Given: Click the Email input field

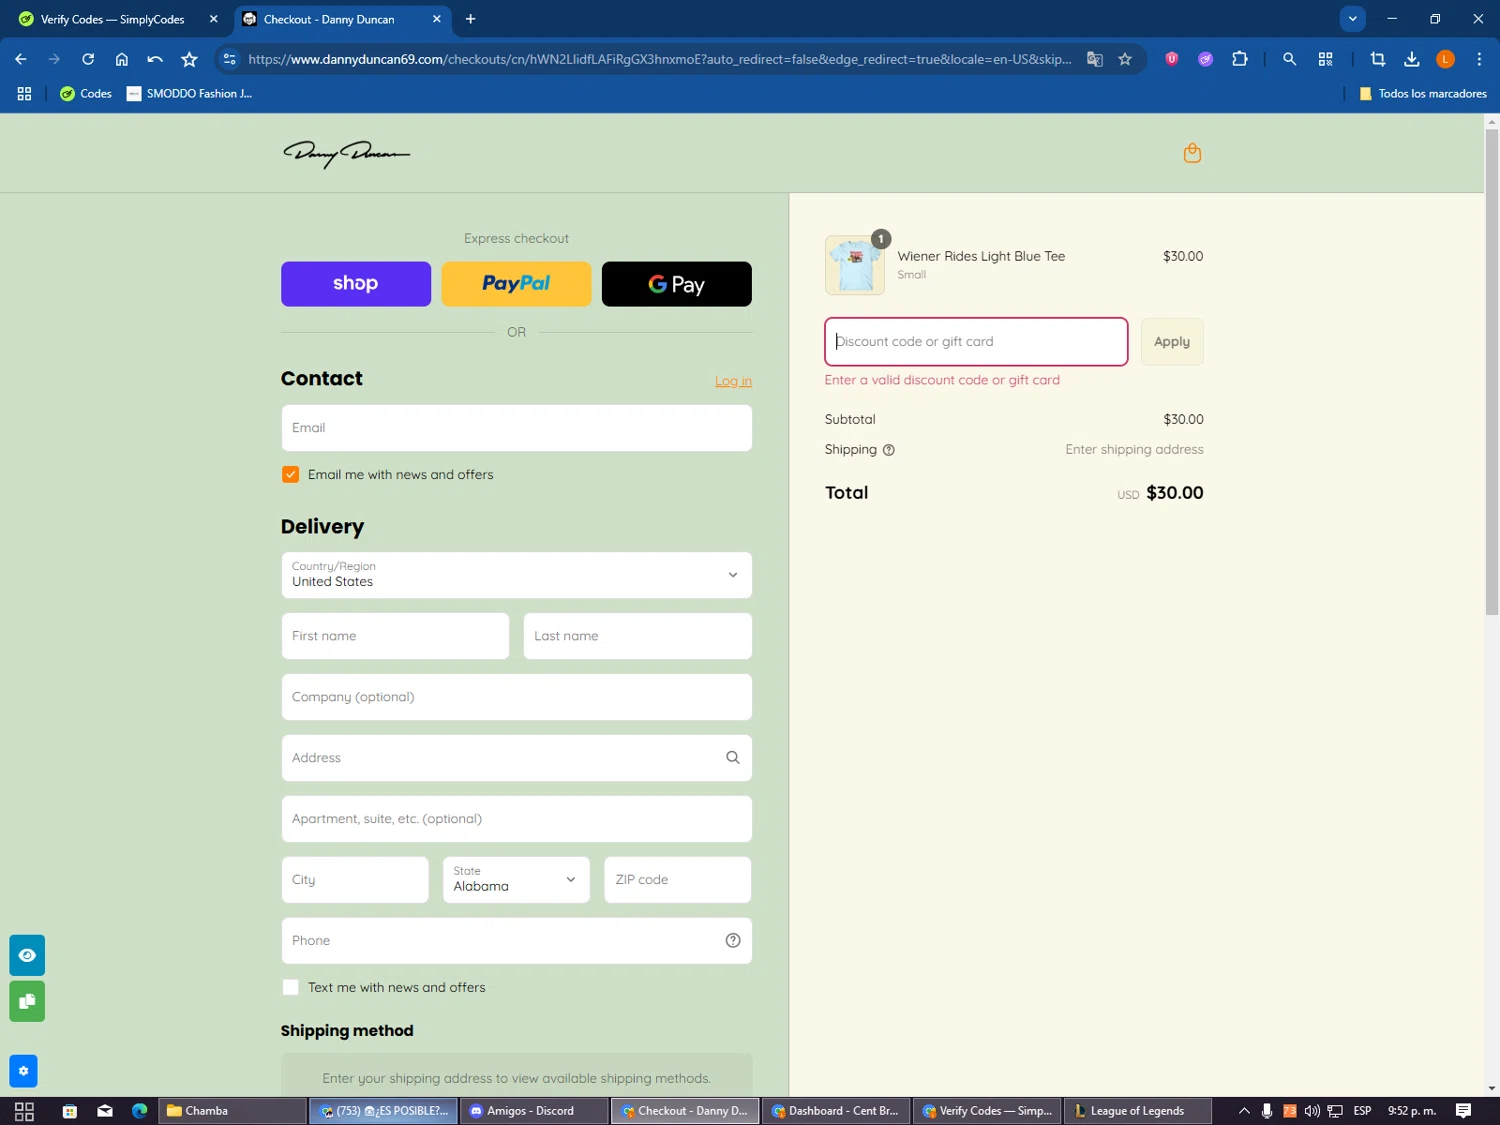Looking at the screenshot, I should [516, 428].
